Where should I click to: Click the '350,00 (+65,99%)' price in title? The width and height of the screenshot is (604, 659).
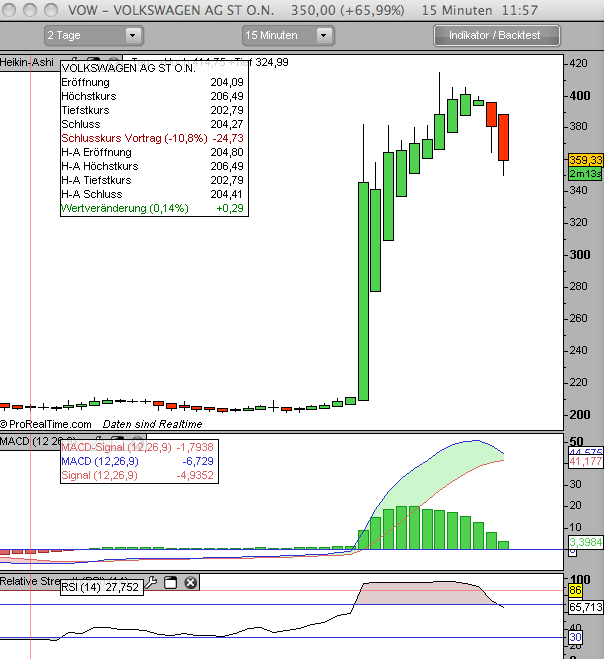pos(348,10)
